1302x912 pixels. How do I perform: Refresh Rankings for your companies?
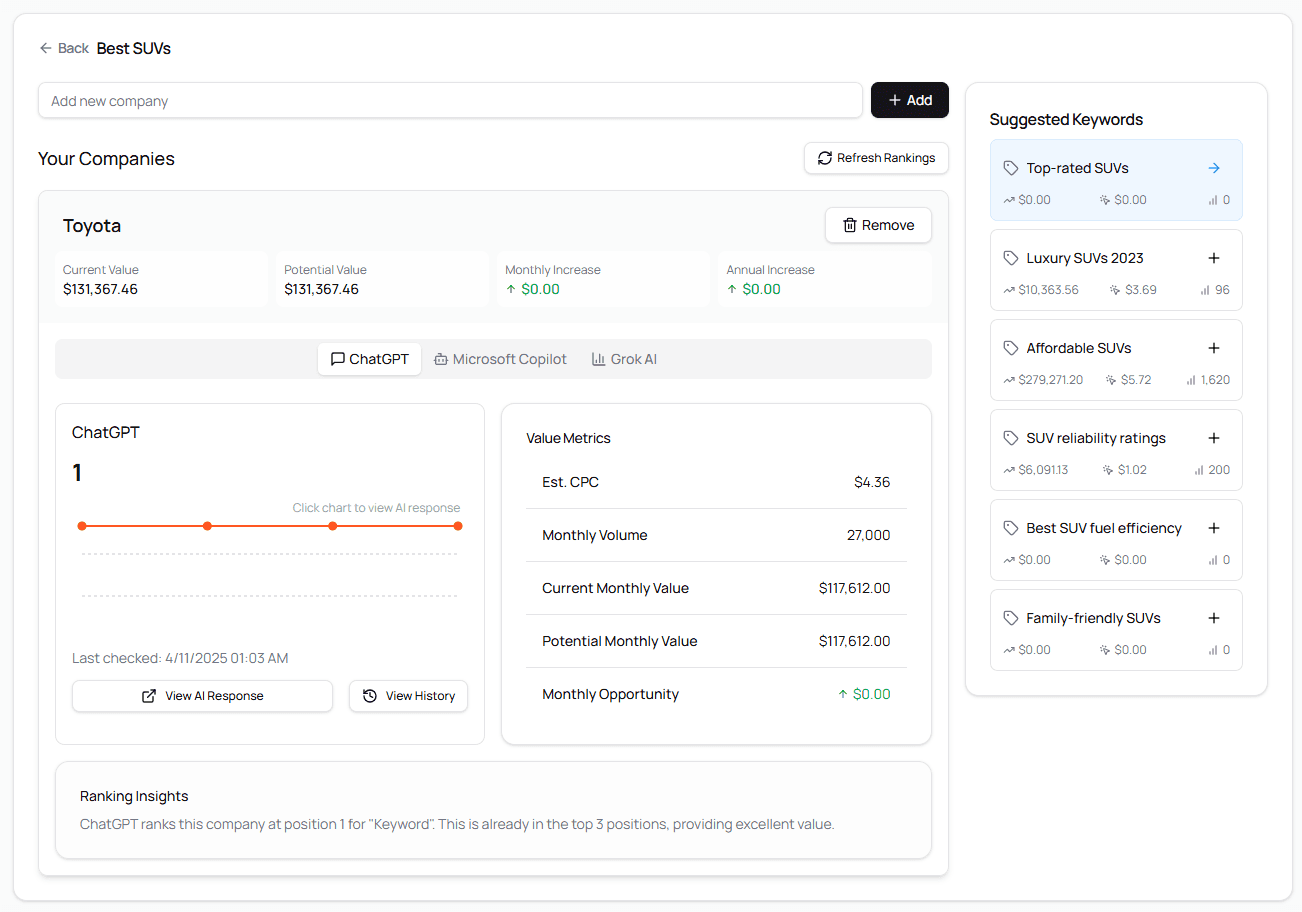(876, 158)
